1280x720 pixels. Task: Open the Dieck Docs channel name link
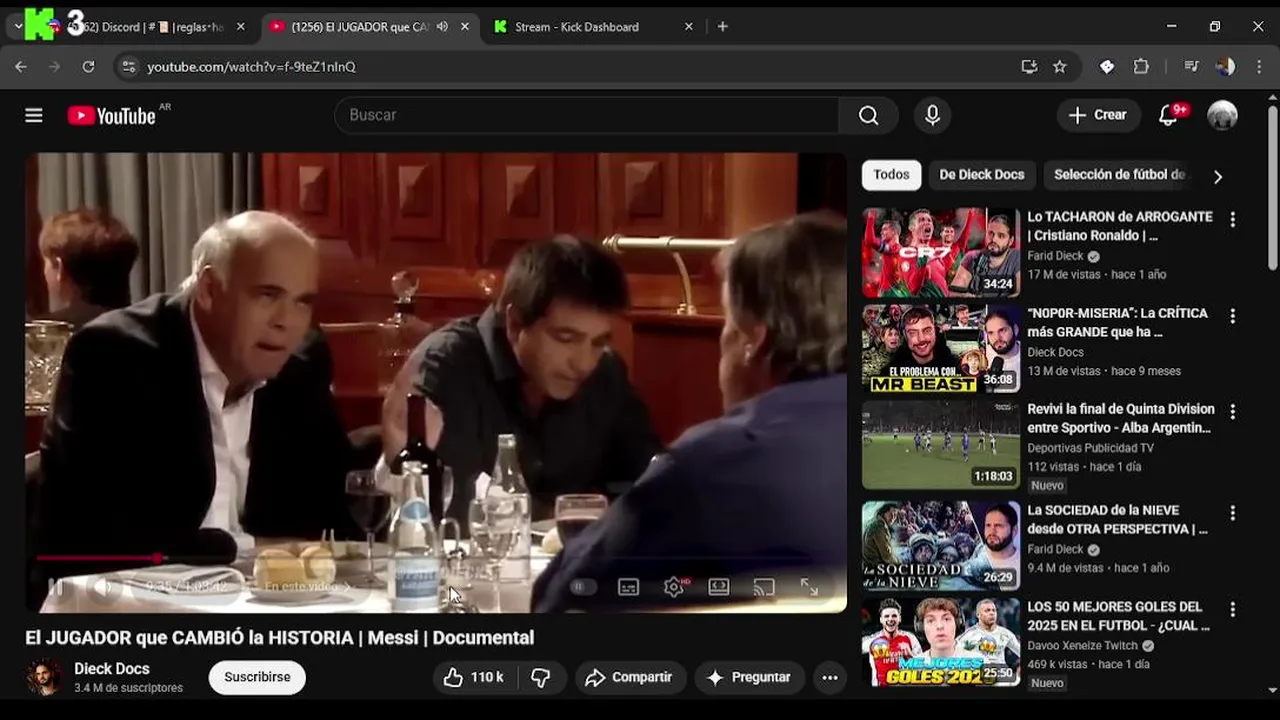point(112,669)
